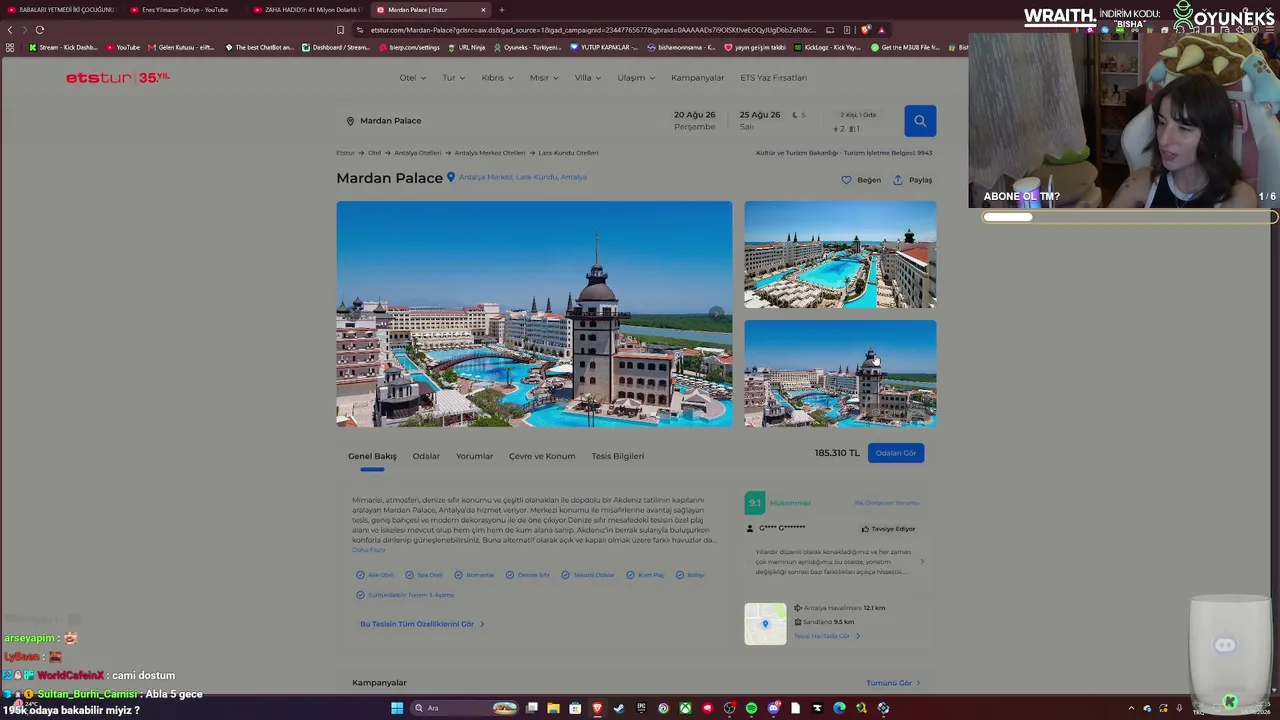The height and width of the screenshot is (720, 1280).
Task: Click the Lara-Kundu Otelleri breadcrumb link
Action: (569, 153)
